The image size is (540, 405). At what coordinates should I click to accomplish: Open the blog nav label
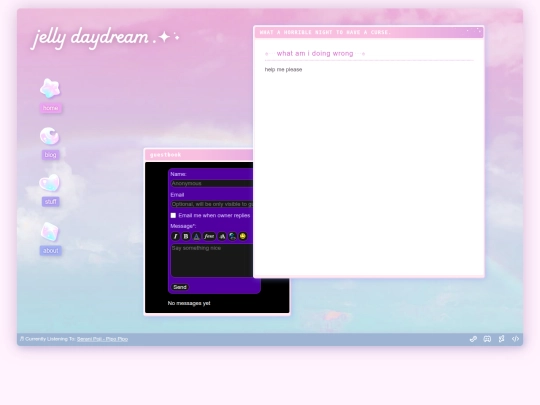(50, 155)
